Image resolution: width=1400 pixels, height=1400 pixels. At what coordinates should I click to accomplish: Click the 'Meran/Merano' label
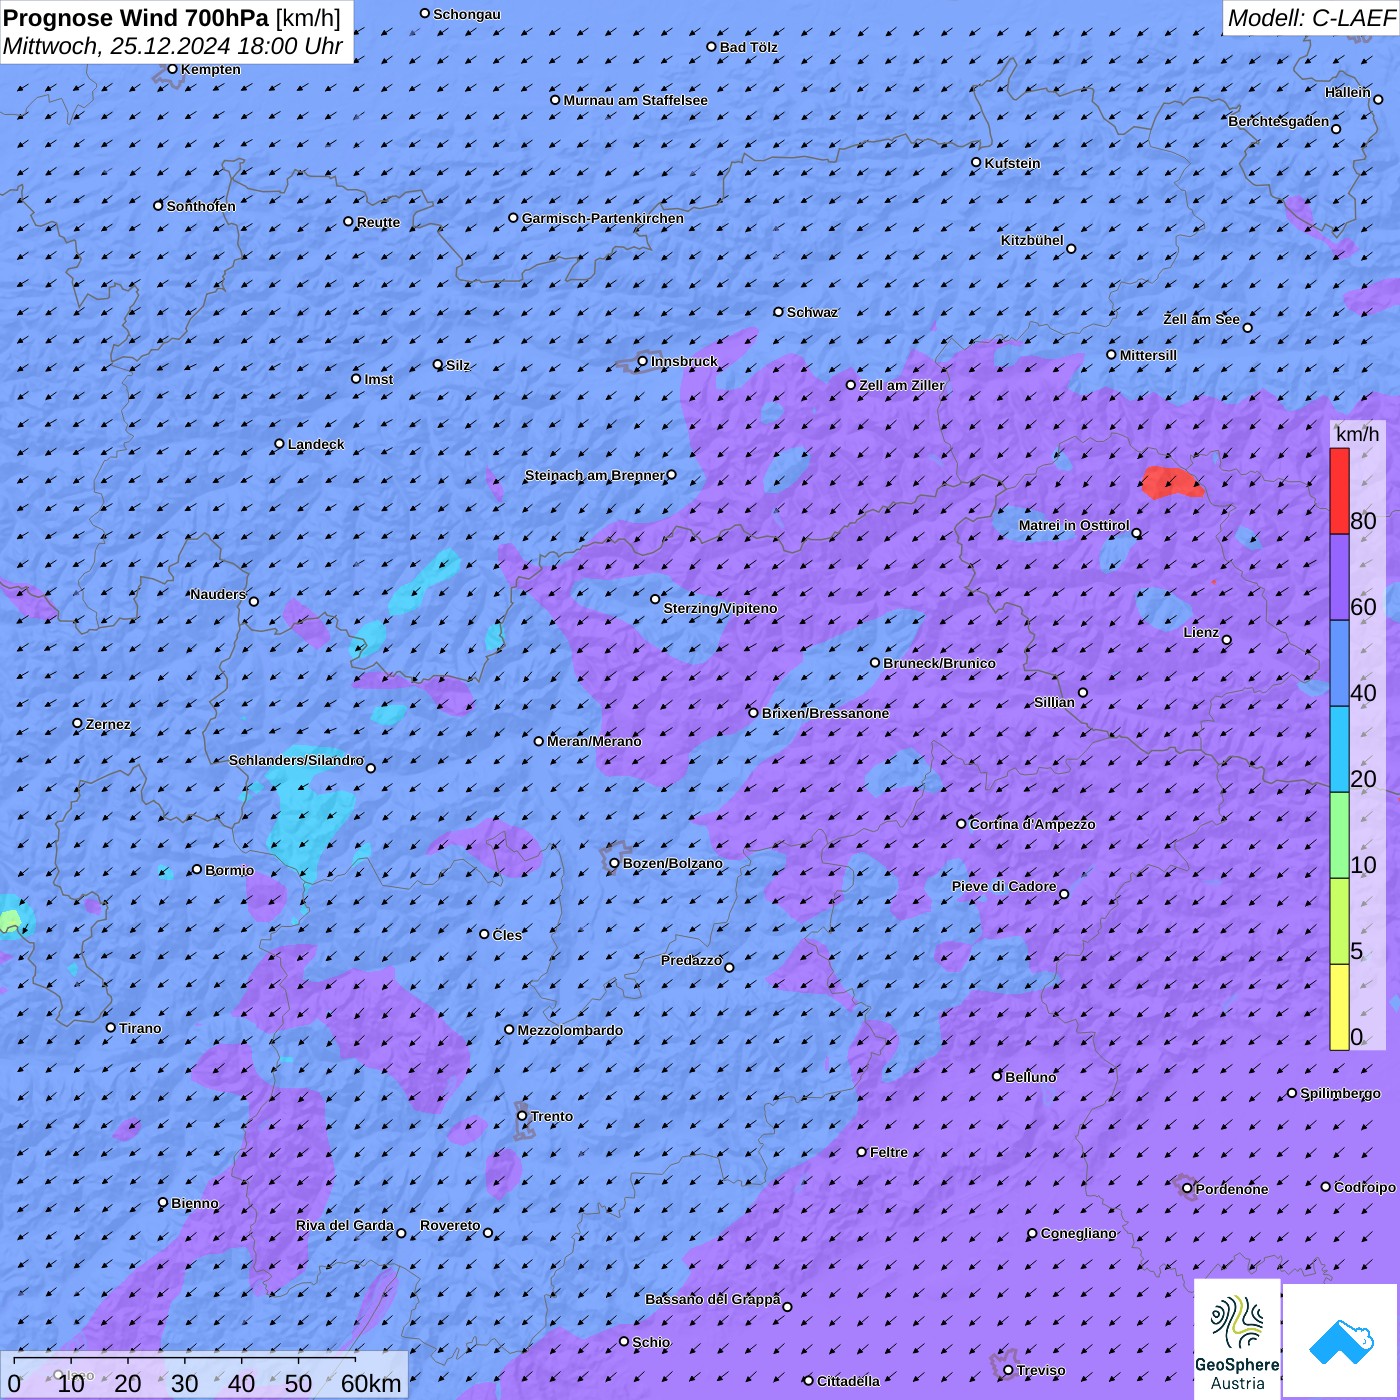coord(595,741)
